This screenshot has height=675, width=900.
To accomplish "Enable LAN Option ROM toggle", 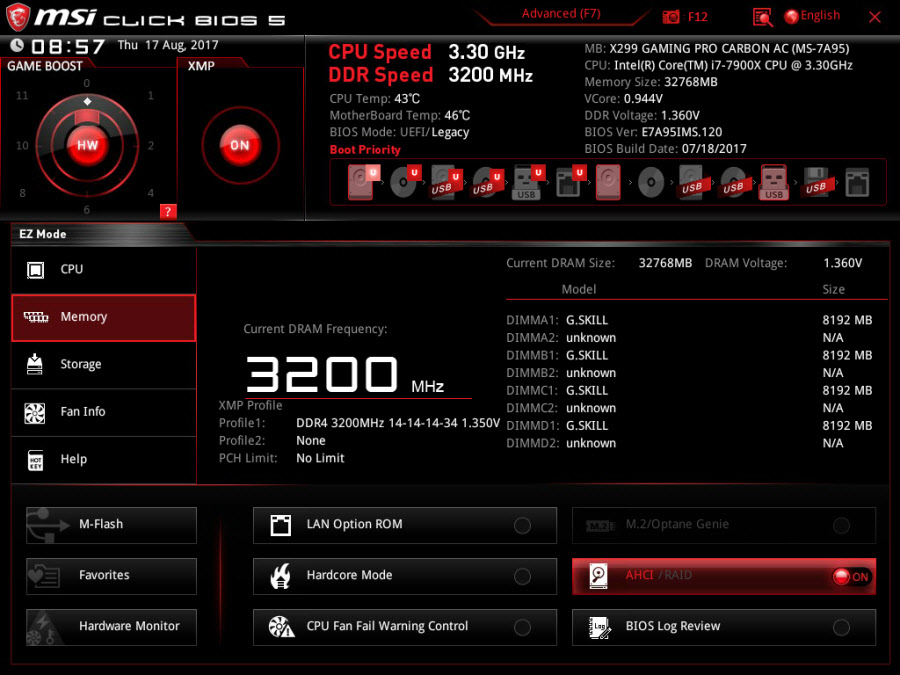I will coord(521,525).
